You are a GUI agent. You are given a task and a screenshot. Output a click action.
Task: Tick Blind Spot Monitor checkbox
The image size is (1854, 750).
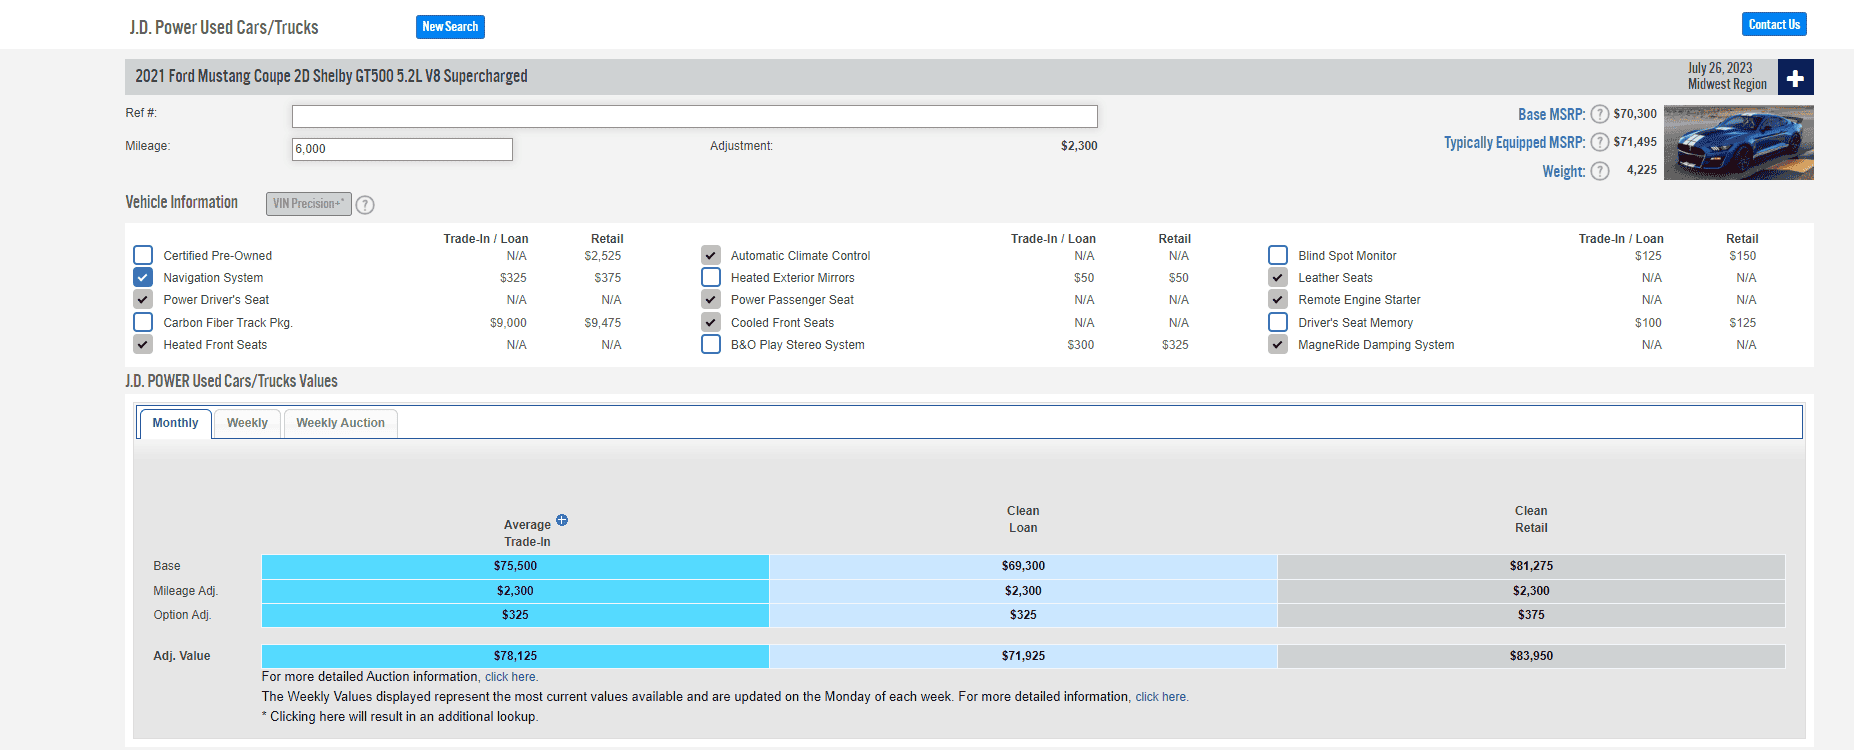click(1278, 255)
